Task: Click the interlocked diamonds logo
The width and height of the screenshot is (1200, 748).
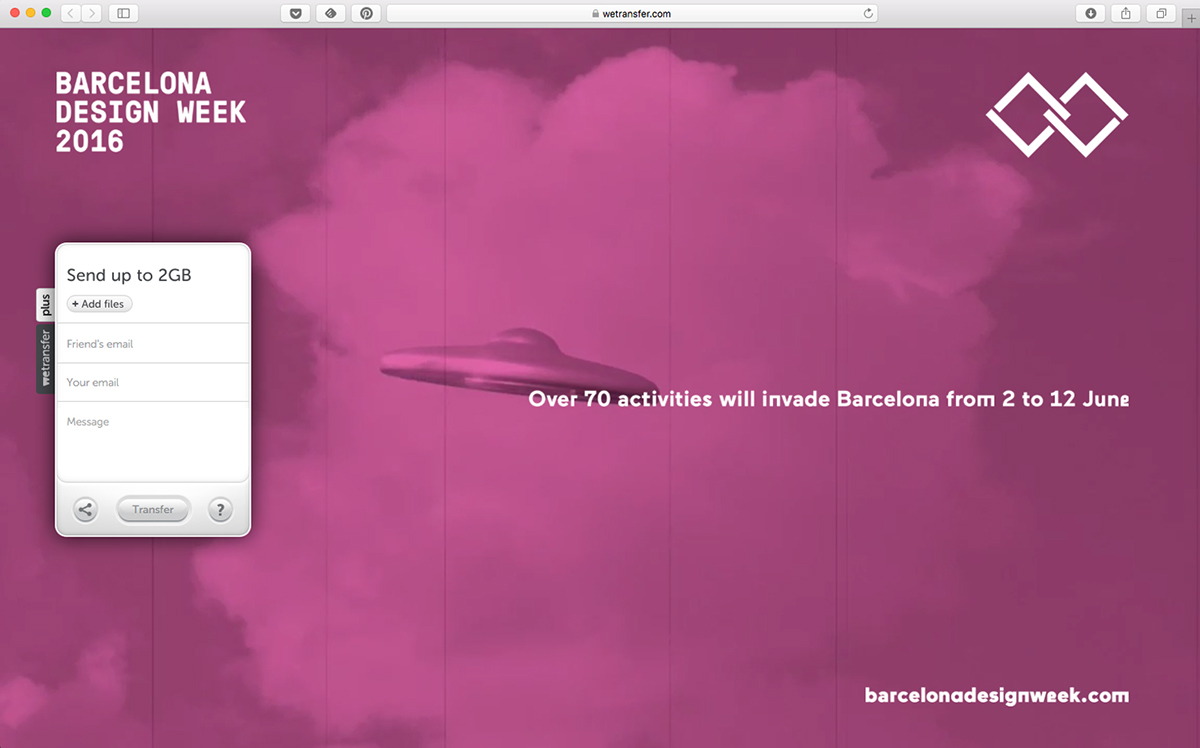Action: 1057,114
